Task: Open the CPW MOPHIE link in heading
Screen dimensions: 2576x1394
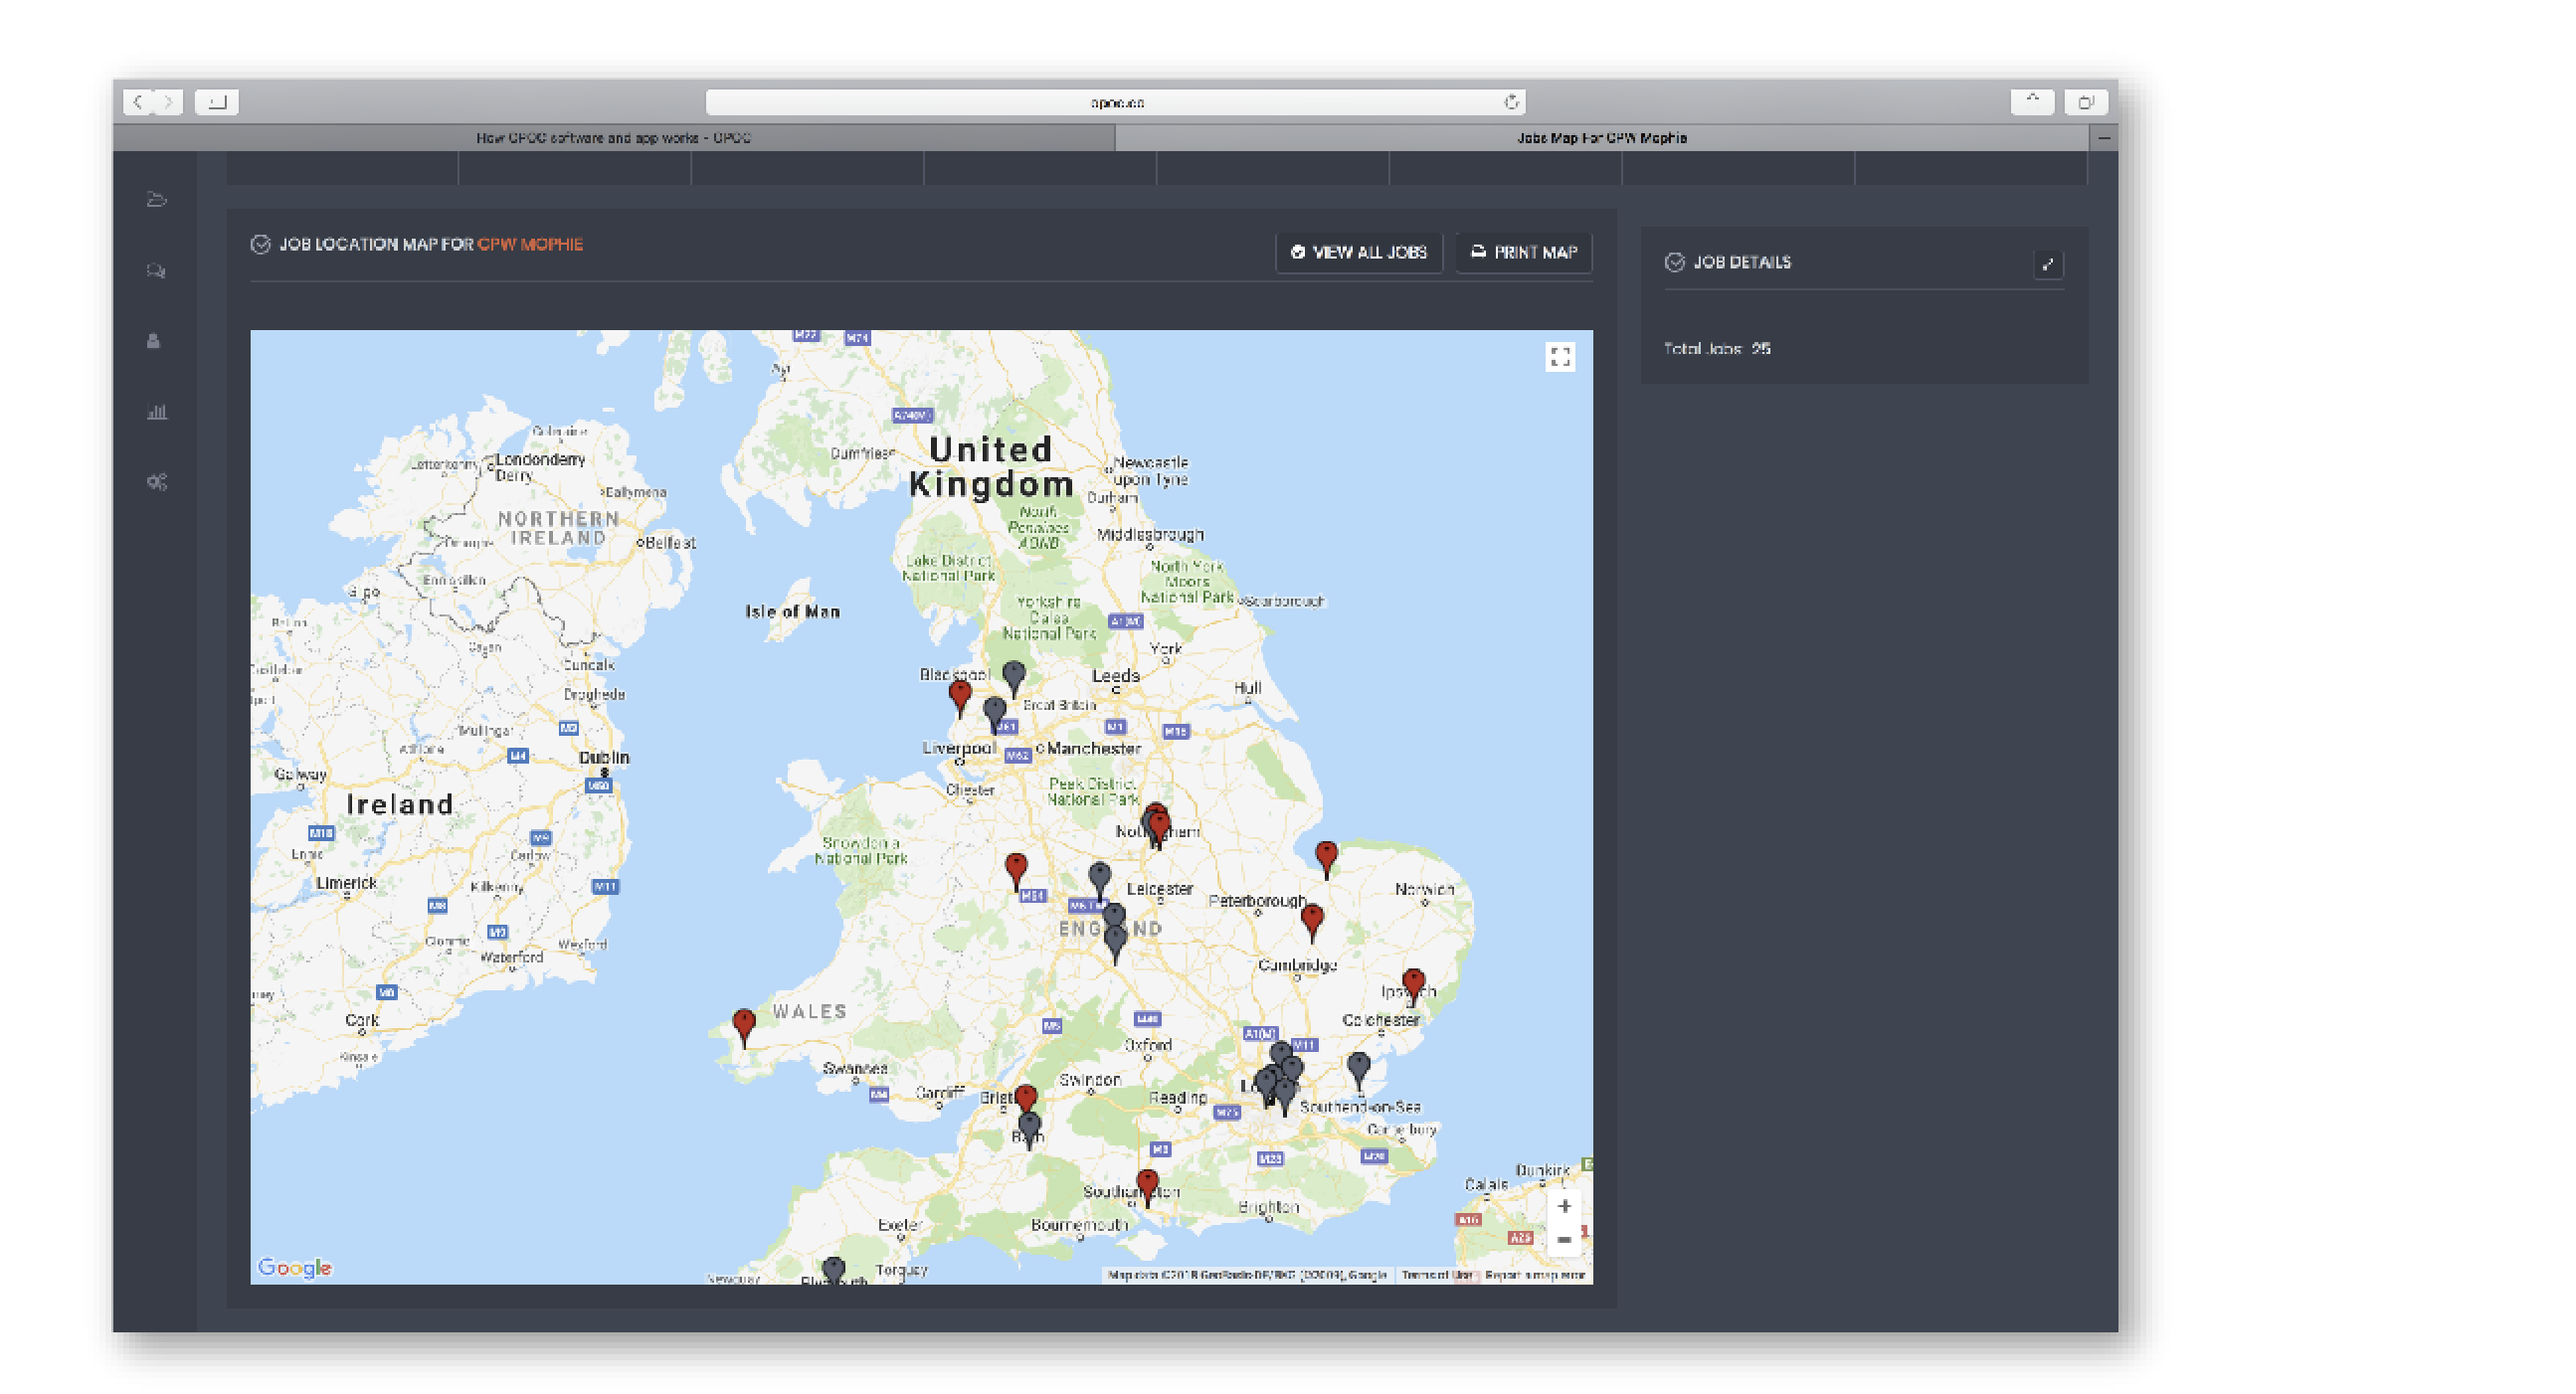Action: (530, 244)
